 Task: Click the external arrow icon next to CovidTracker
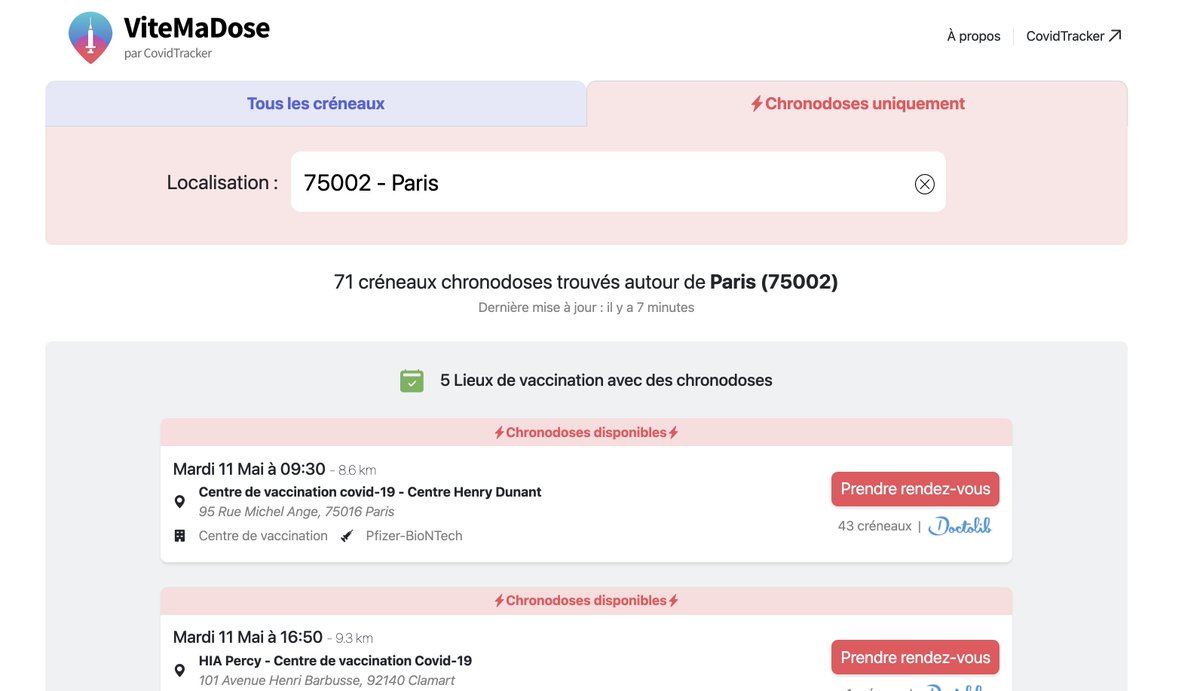coord(1115,36)
